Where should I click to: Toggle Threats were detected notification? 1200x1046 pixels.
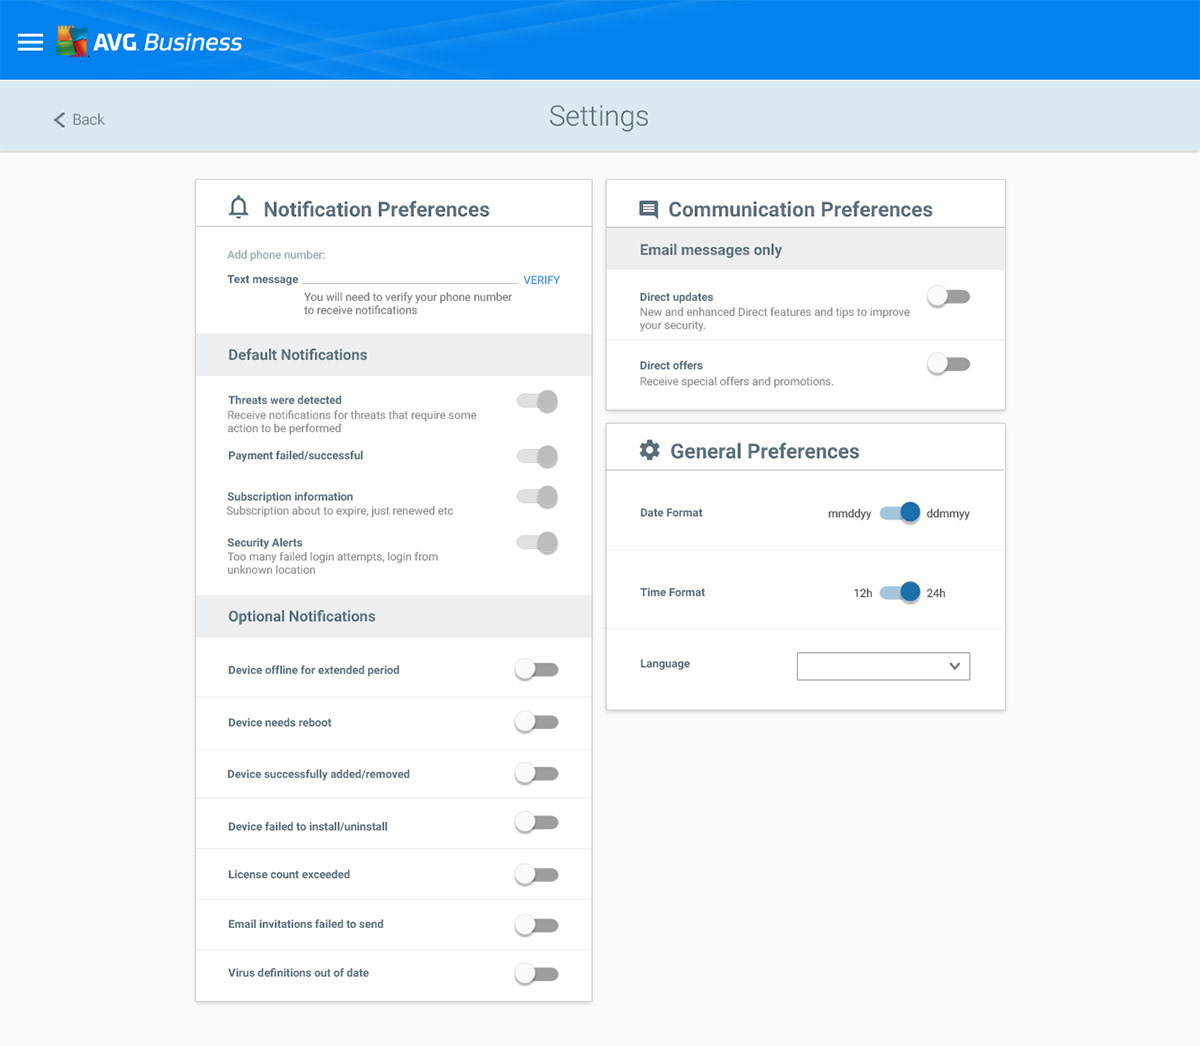point(537,401)
